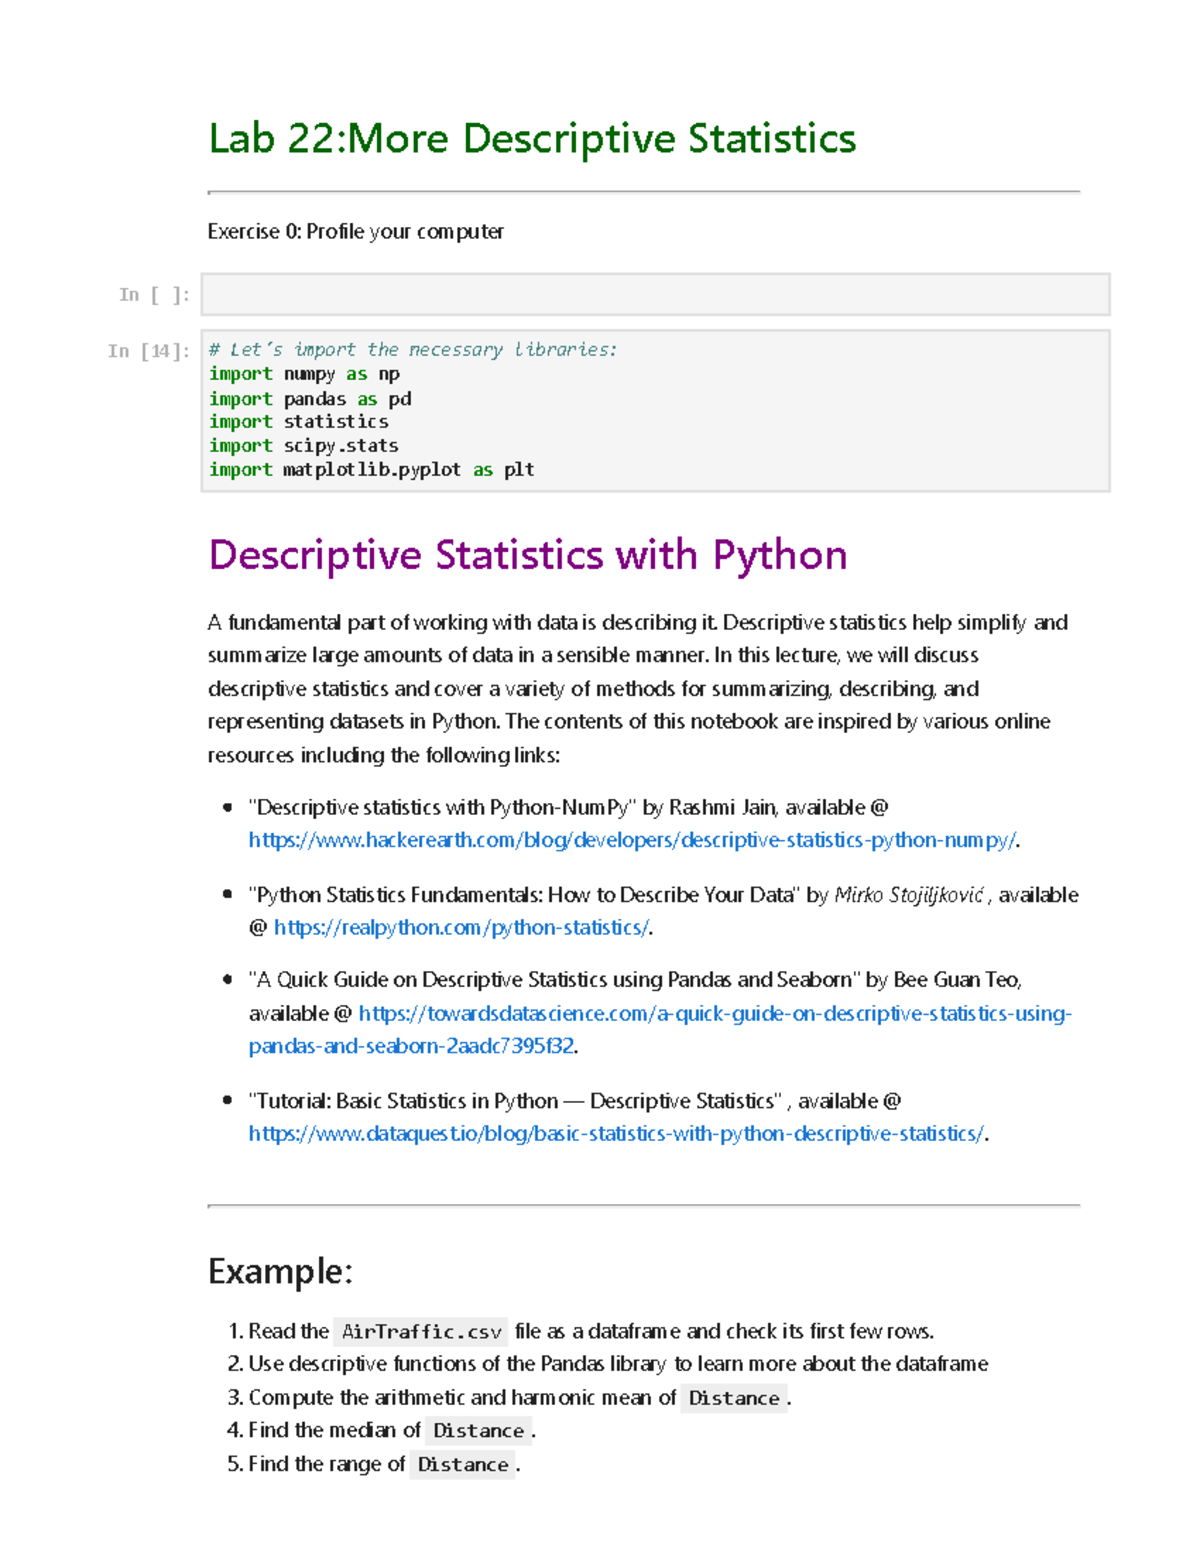
Task: Select the Lab 22 heading
Action: [532, 139]
